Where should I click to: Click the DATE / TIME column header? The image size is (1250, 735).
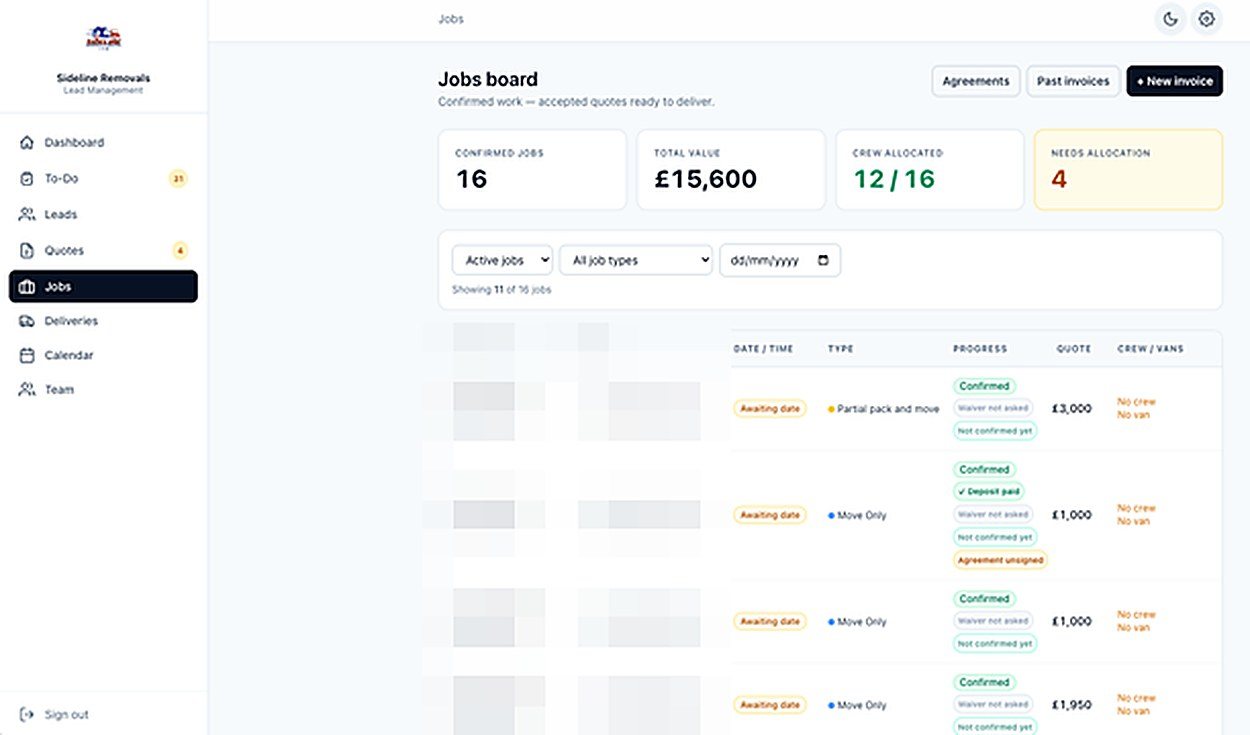click(764, 349)
